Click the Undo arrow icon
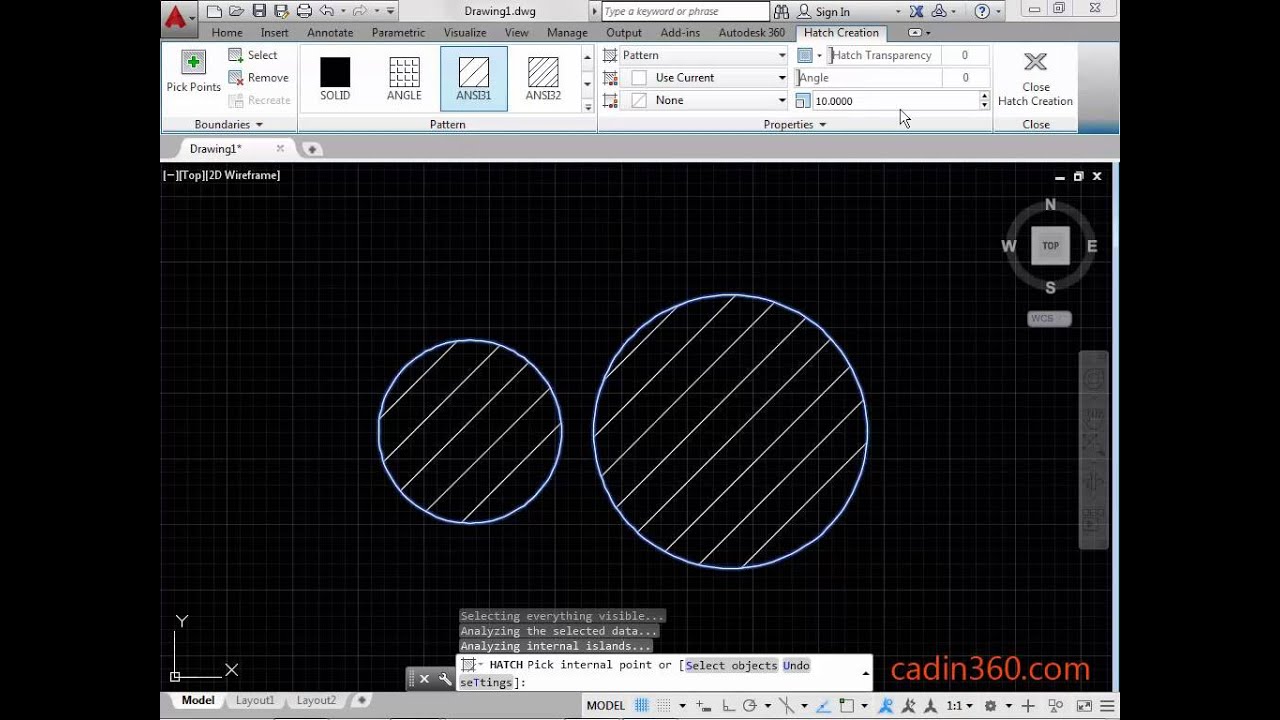This screenshot has height=720, width=1280. click(326, 11)
